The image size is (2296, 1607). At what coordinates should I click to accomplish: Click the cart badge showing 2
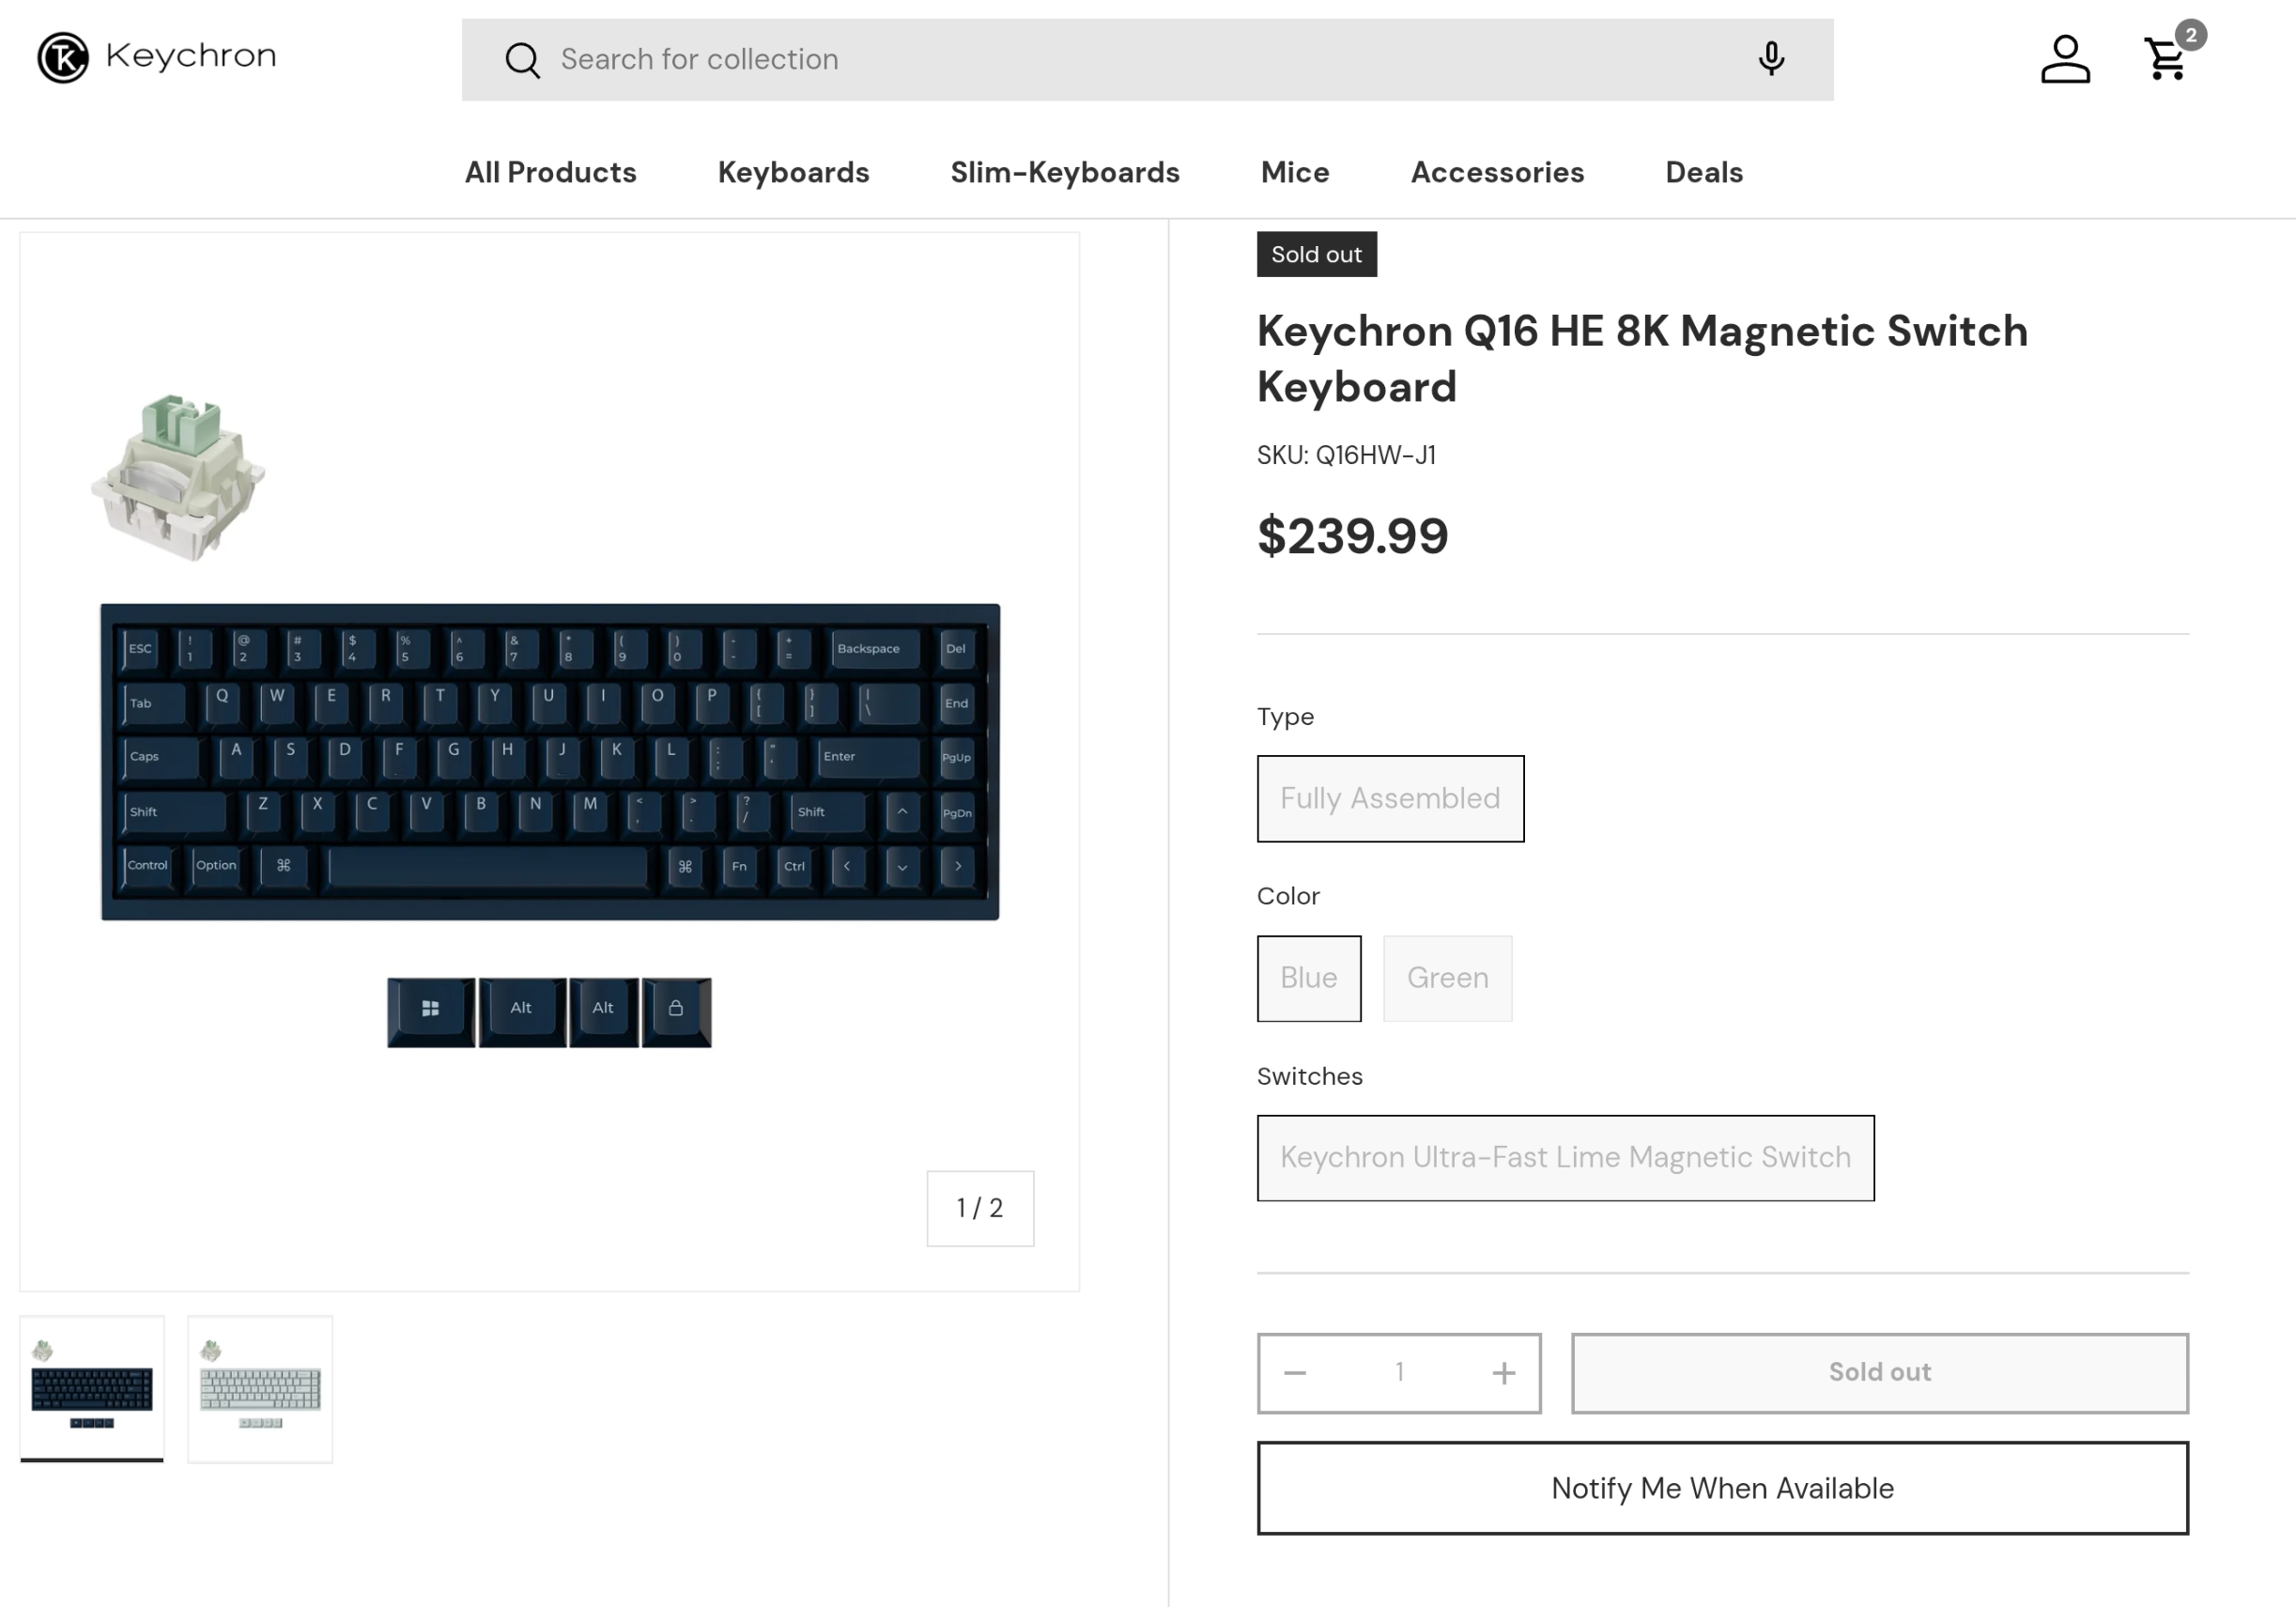2190,35
